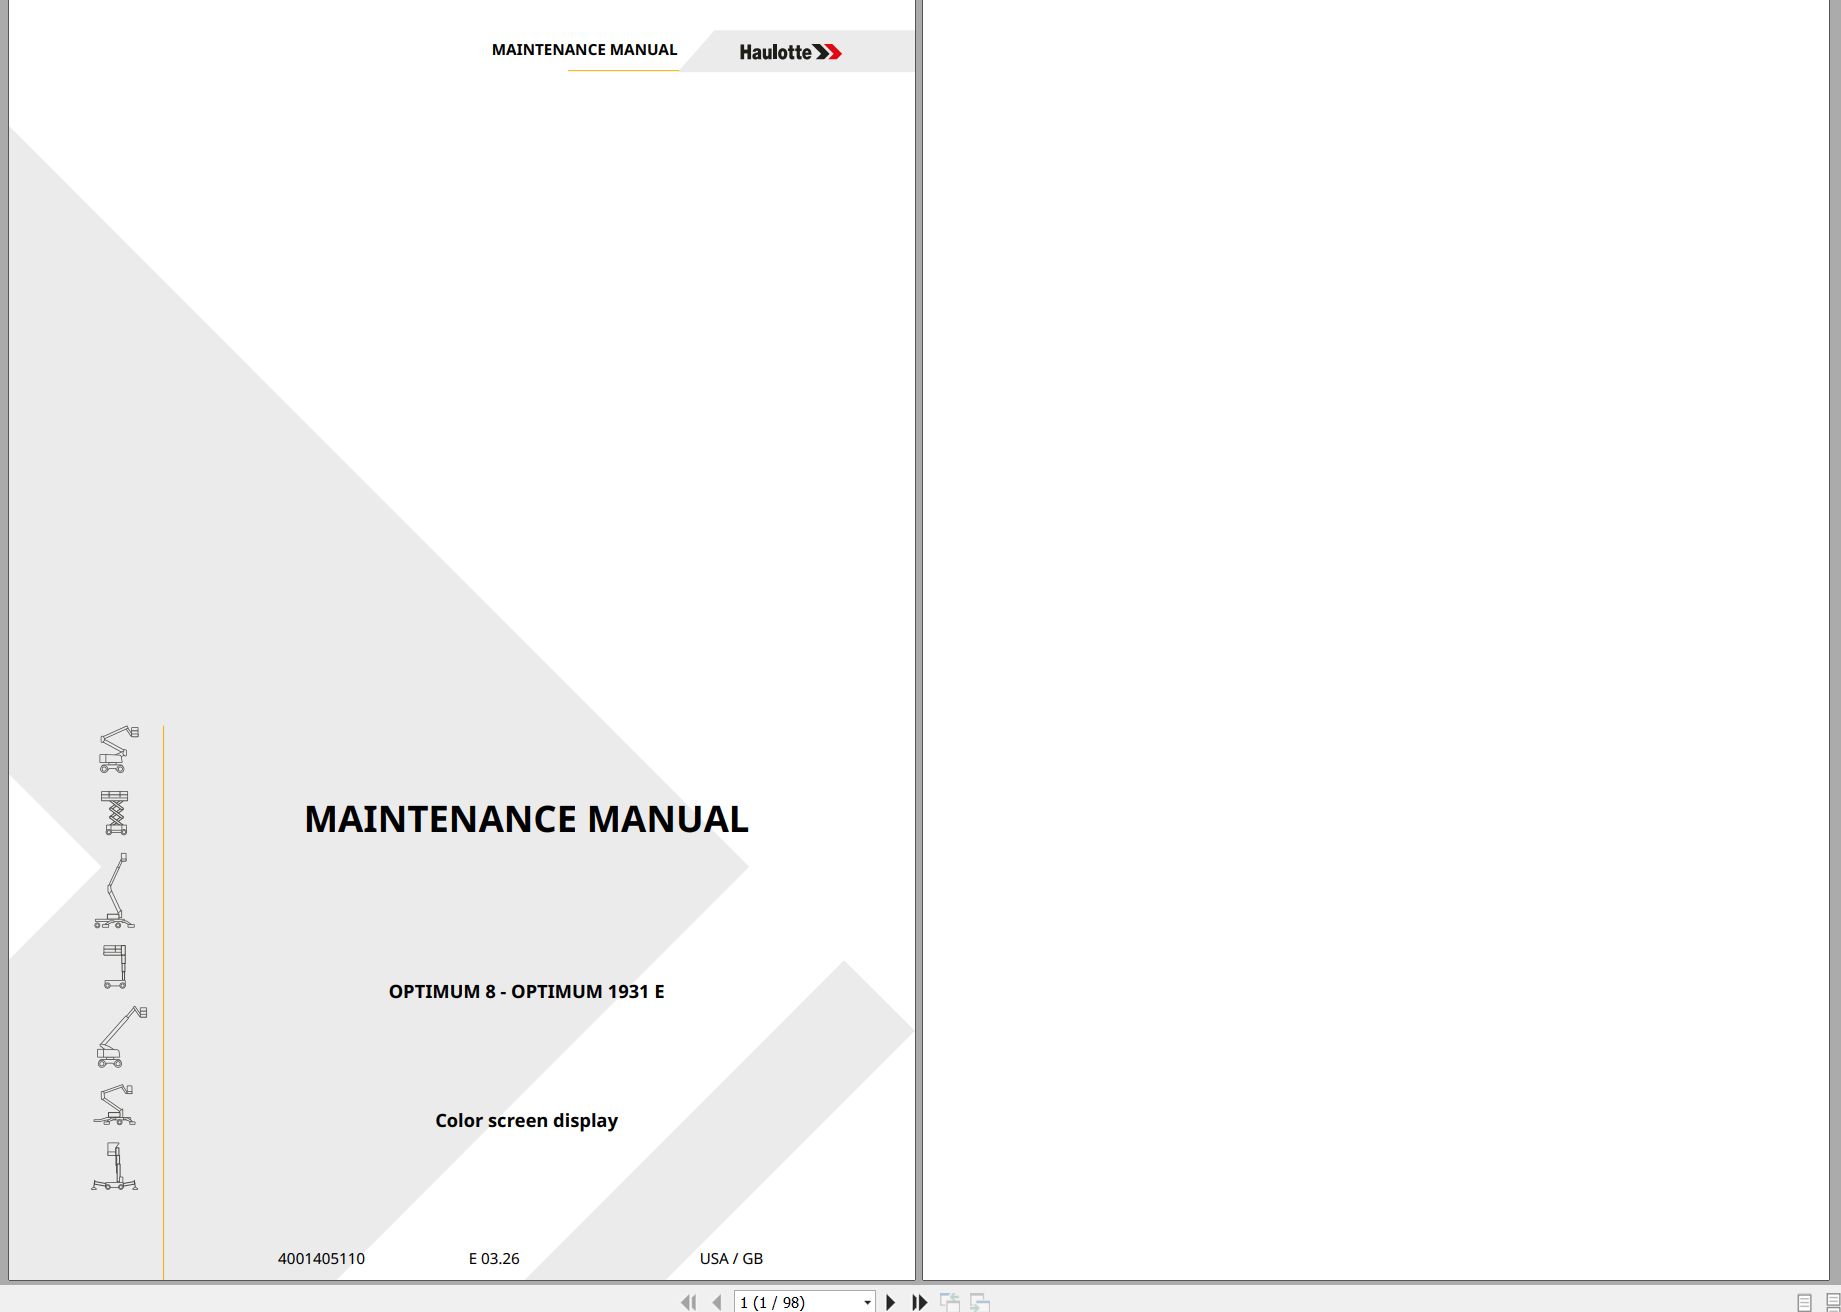
Task: Click the articulating boom lift icon at top of sidebar
Action: (118, 749)
